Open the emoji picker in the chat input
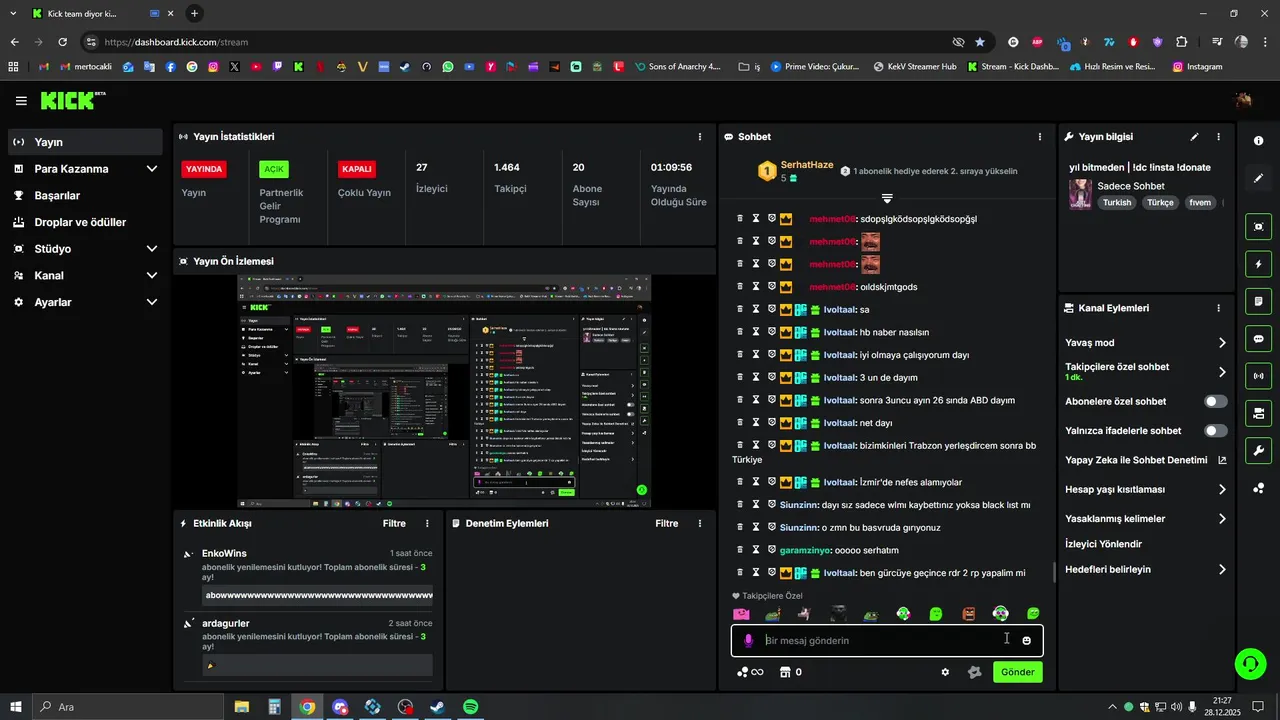The image size is (1280, 720). tap(1026, 640)
